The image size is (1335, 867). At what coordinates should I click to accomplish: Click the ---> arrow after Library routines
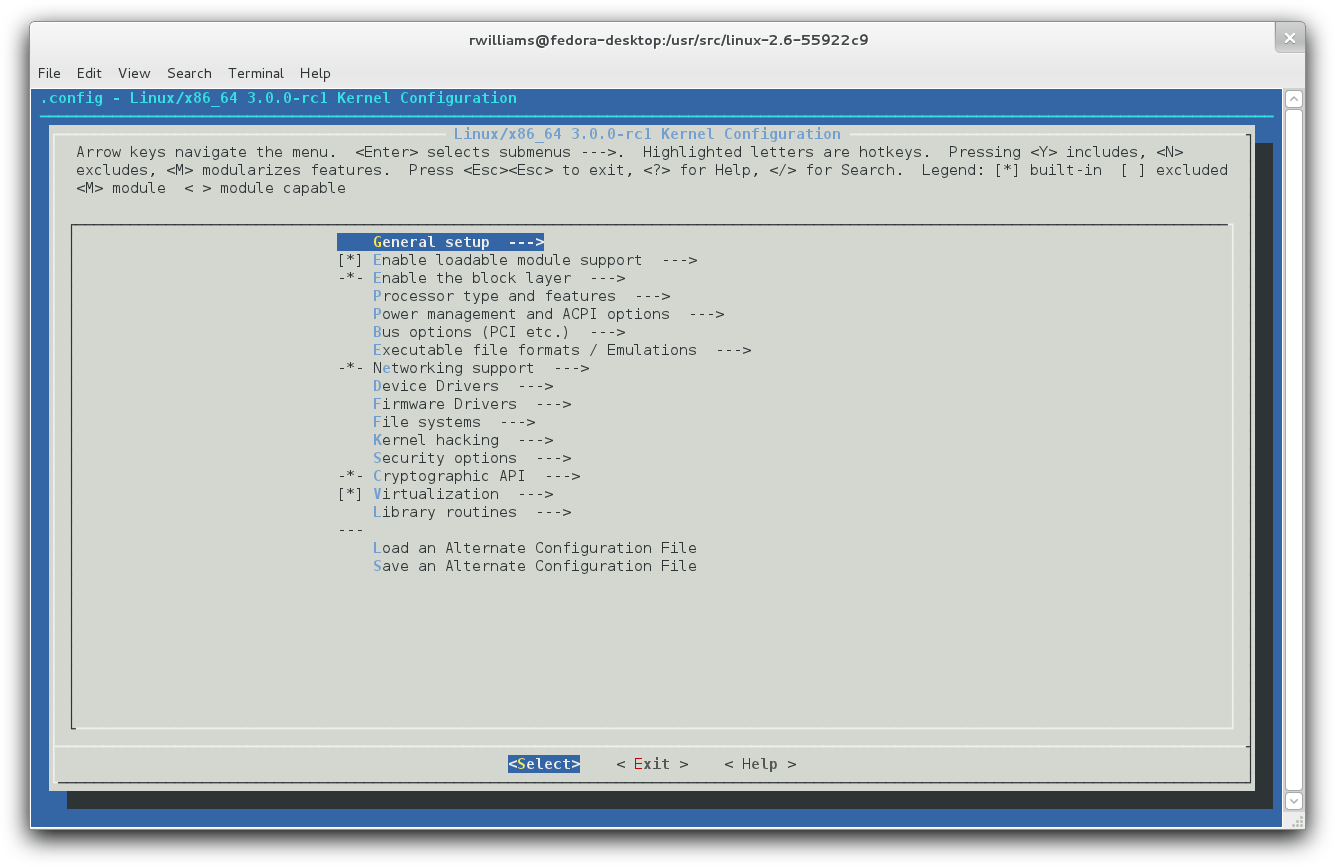553,512
